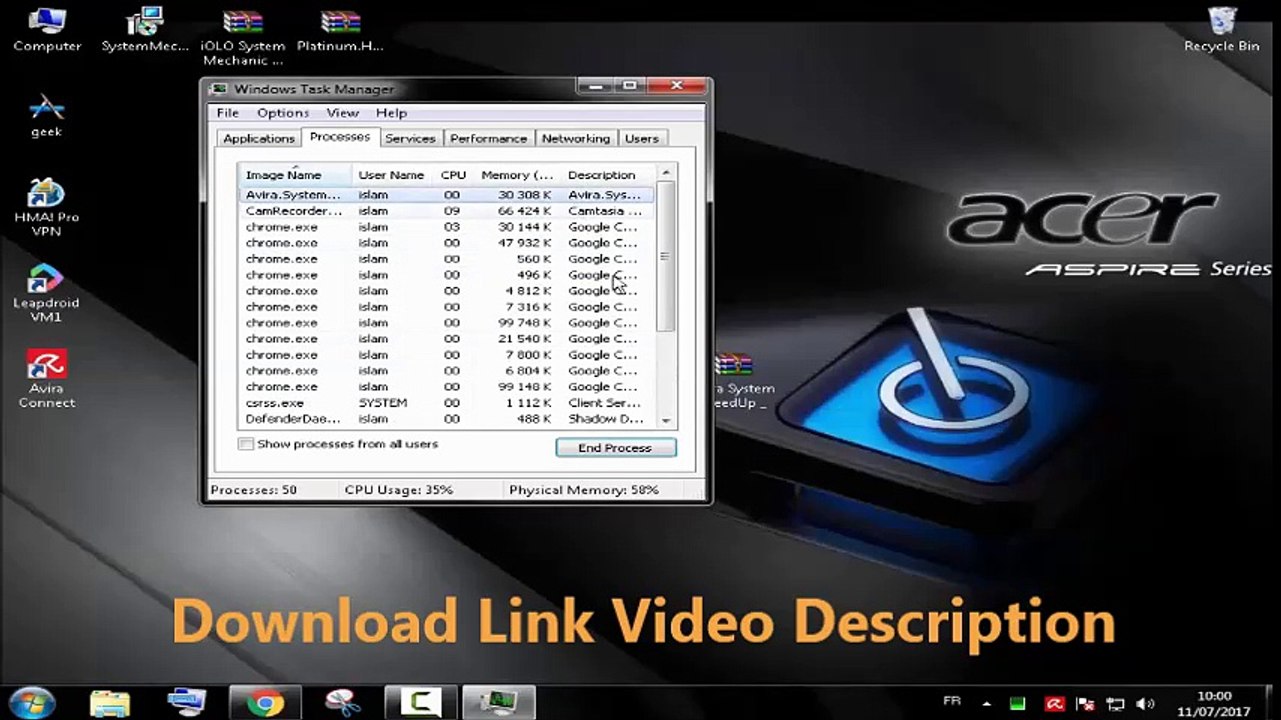Click the Task Manager taskbar button
Viewport: 1281px width, 720px height.
pos(498,702)
